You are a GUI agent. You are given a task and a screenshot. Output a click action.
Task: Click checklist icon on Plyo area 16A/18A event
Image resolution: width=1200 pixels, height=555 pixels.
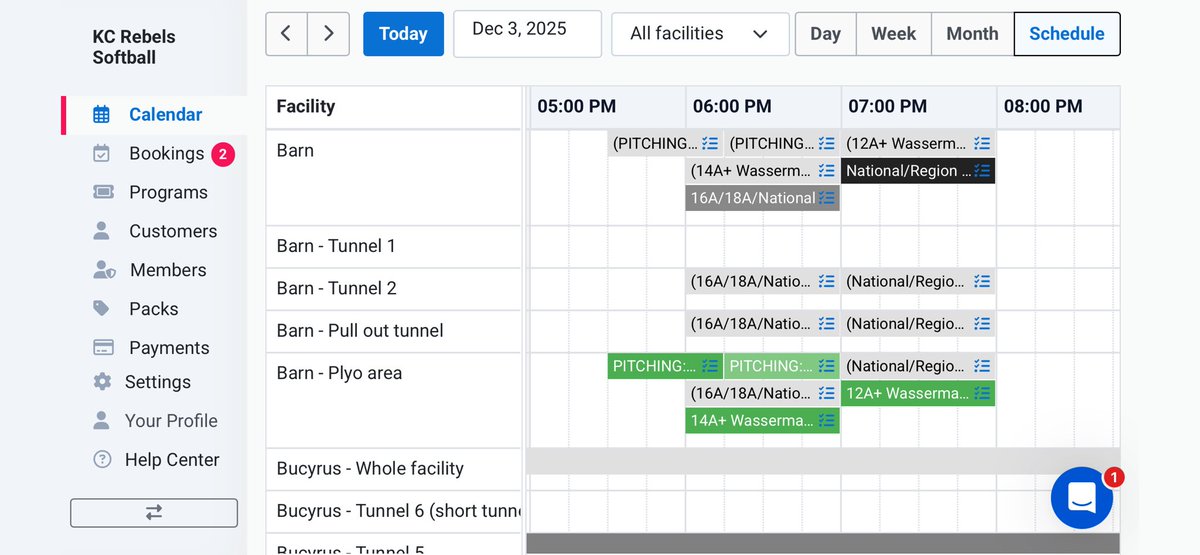tap(826, 393)
